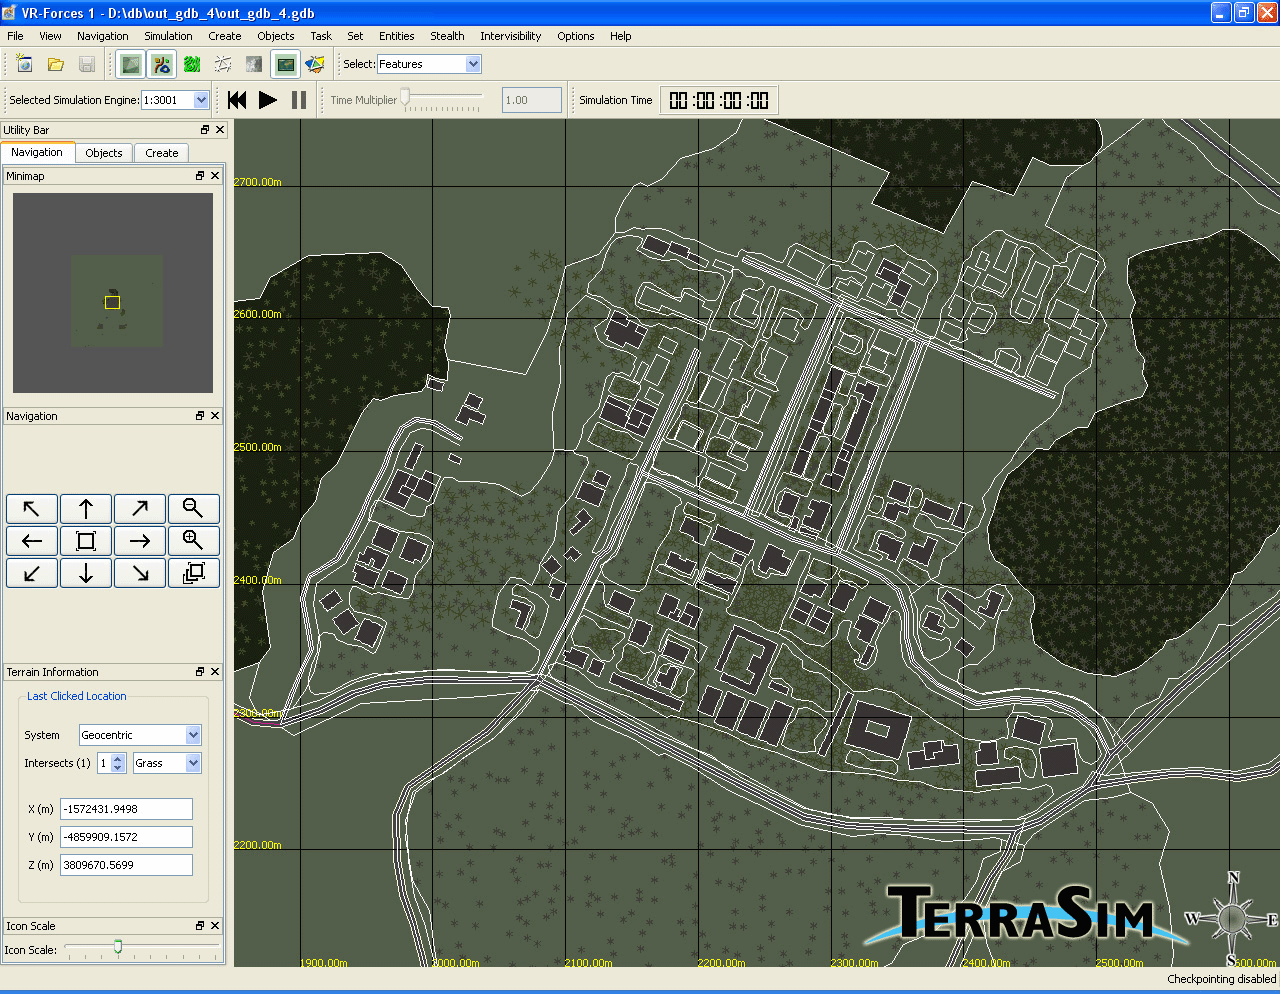The width and height of the screenshot is (1280, 994).
Task: Close the Terrain Information panel
Action: [x=215, y=672]
